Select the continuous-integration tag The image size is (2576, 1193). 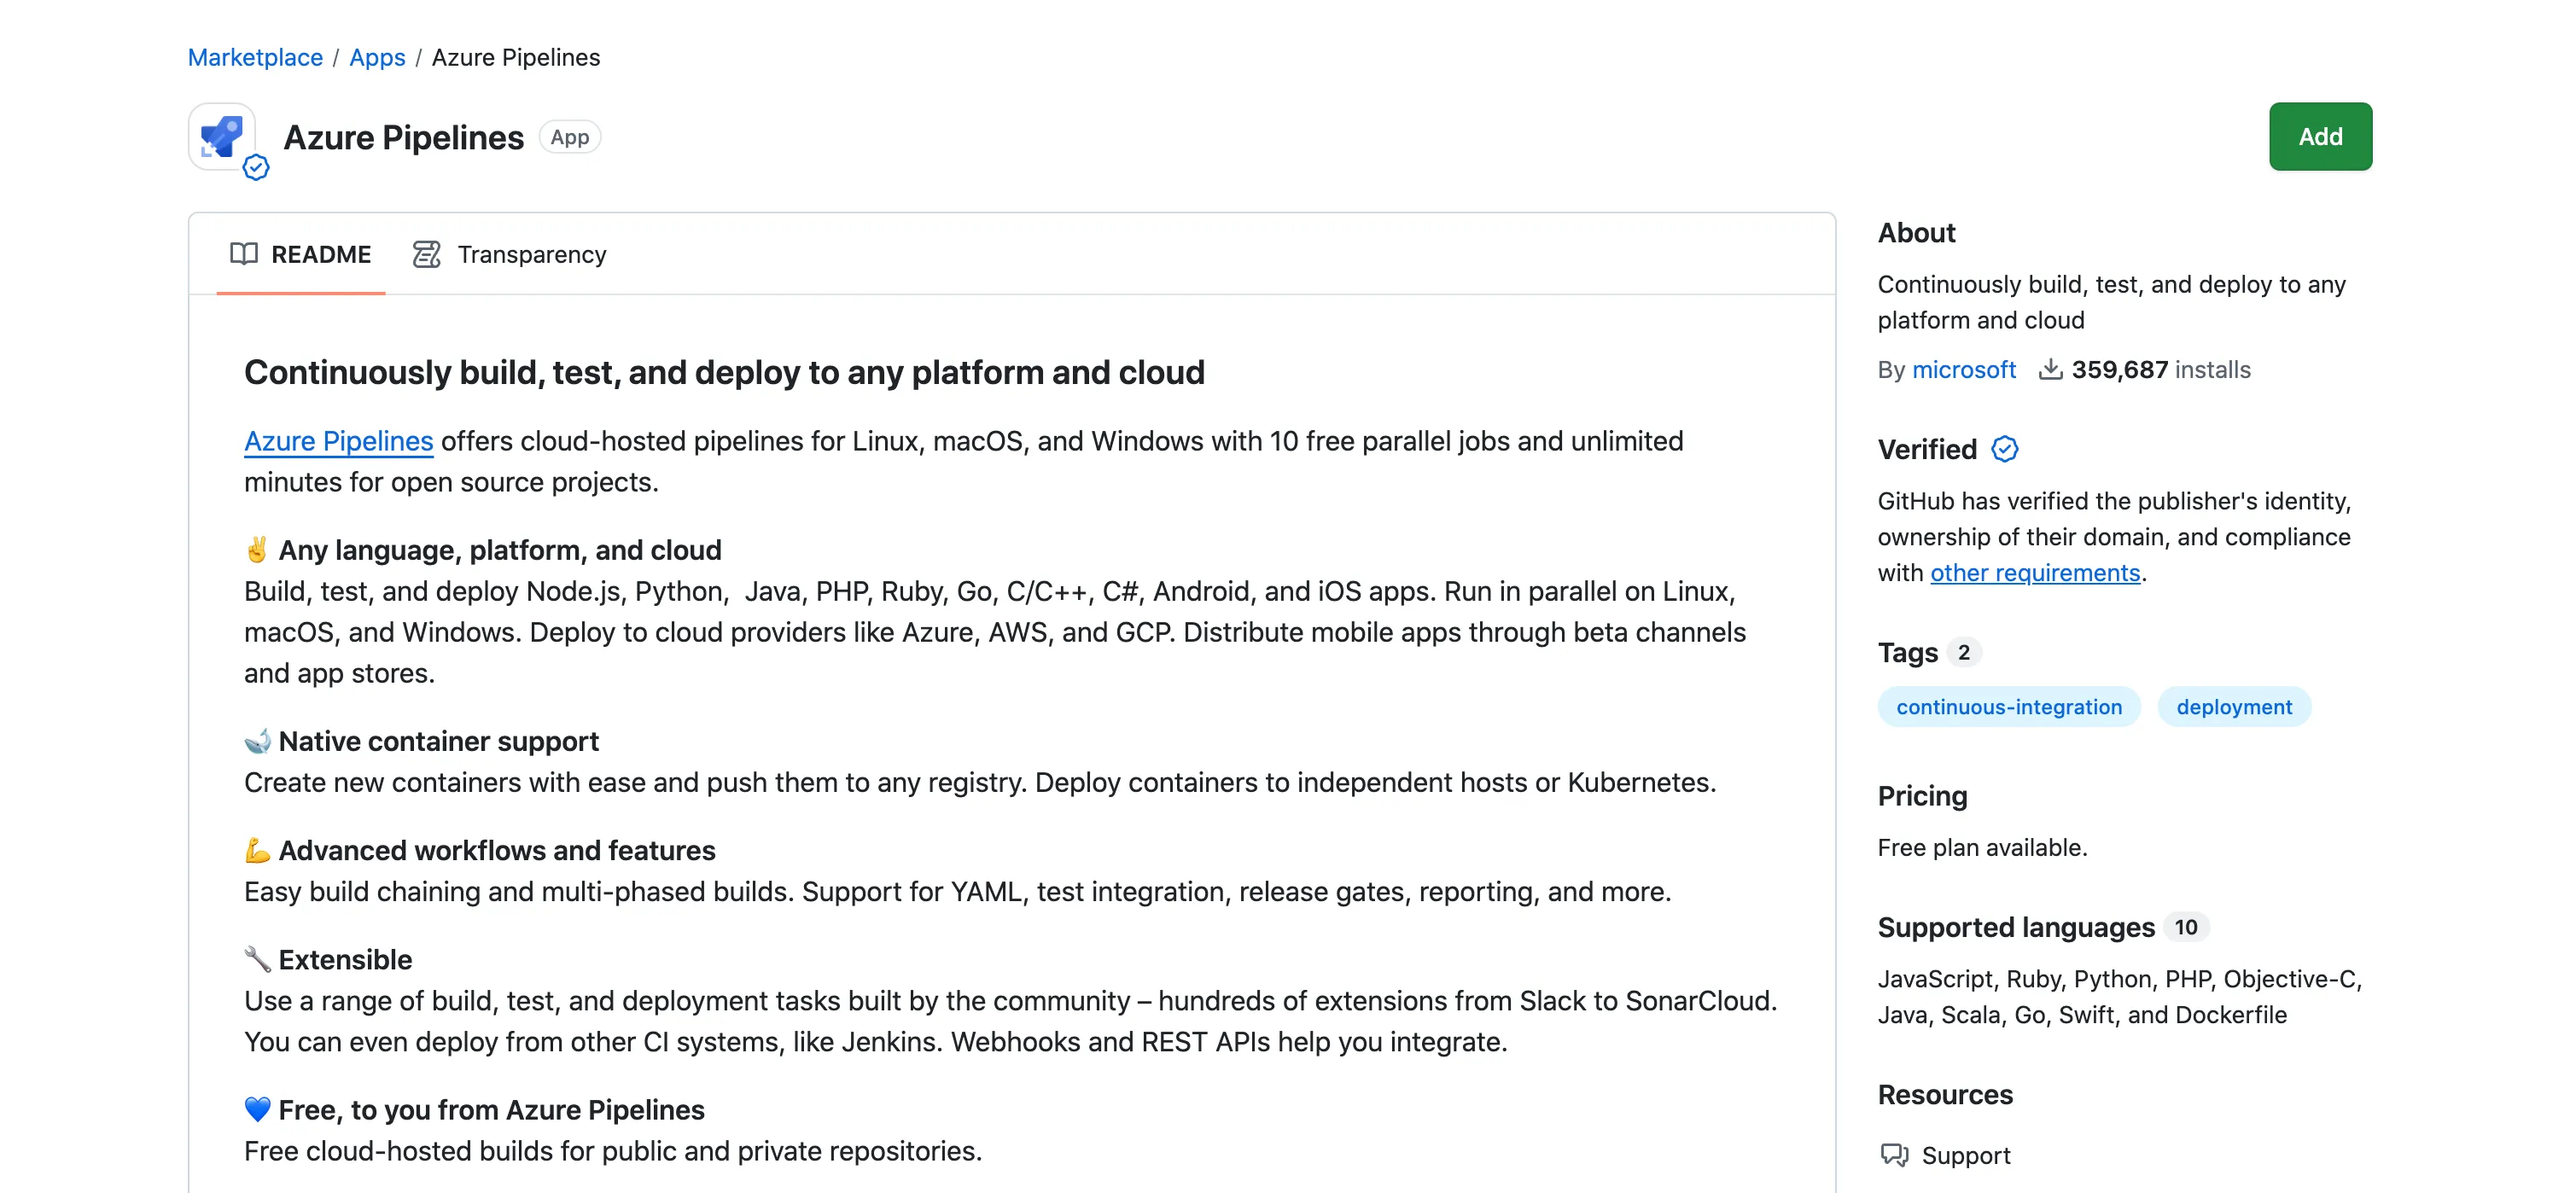click(x=2009, y=706)
